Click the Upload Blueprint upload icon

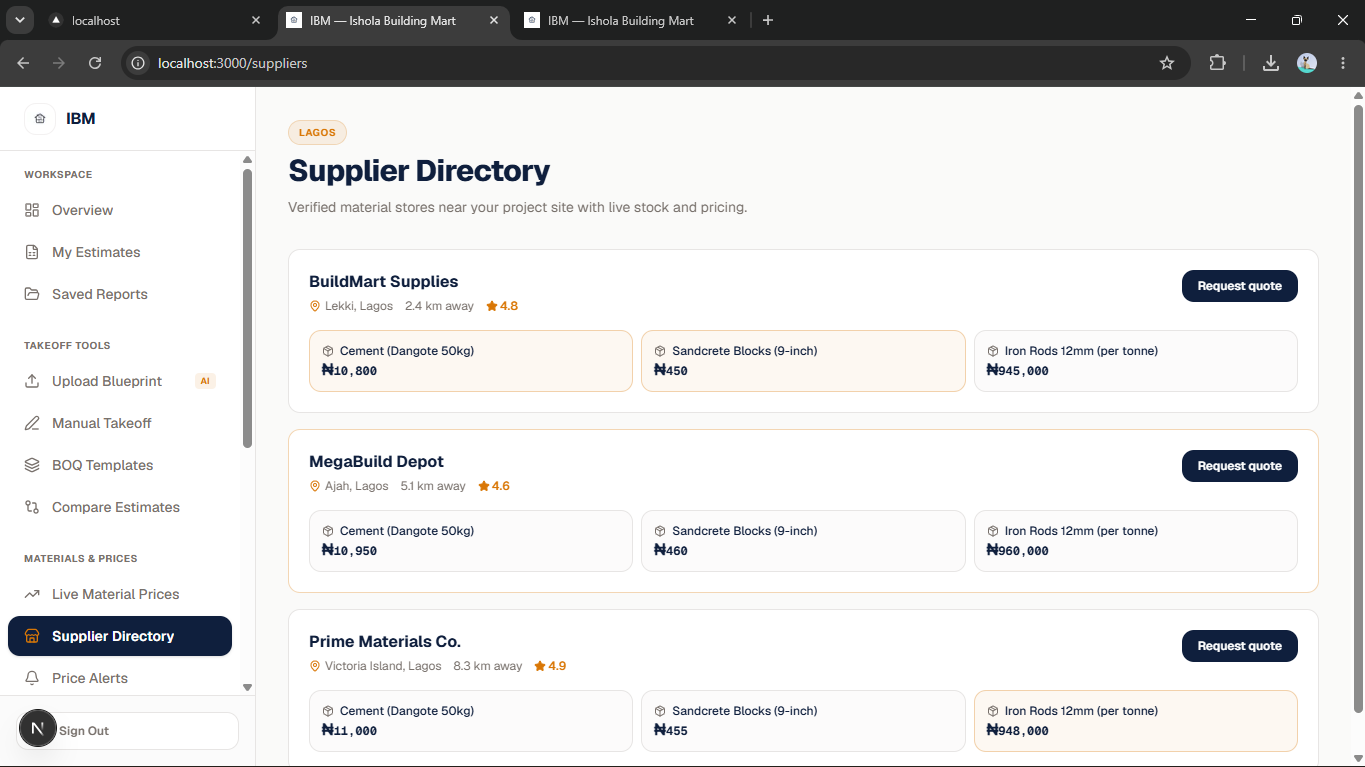pyautogui.click(x=32, y=381)
